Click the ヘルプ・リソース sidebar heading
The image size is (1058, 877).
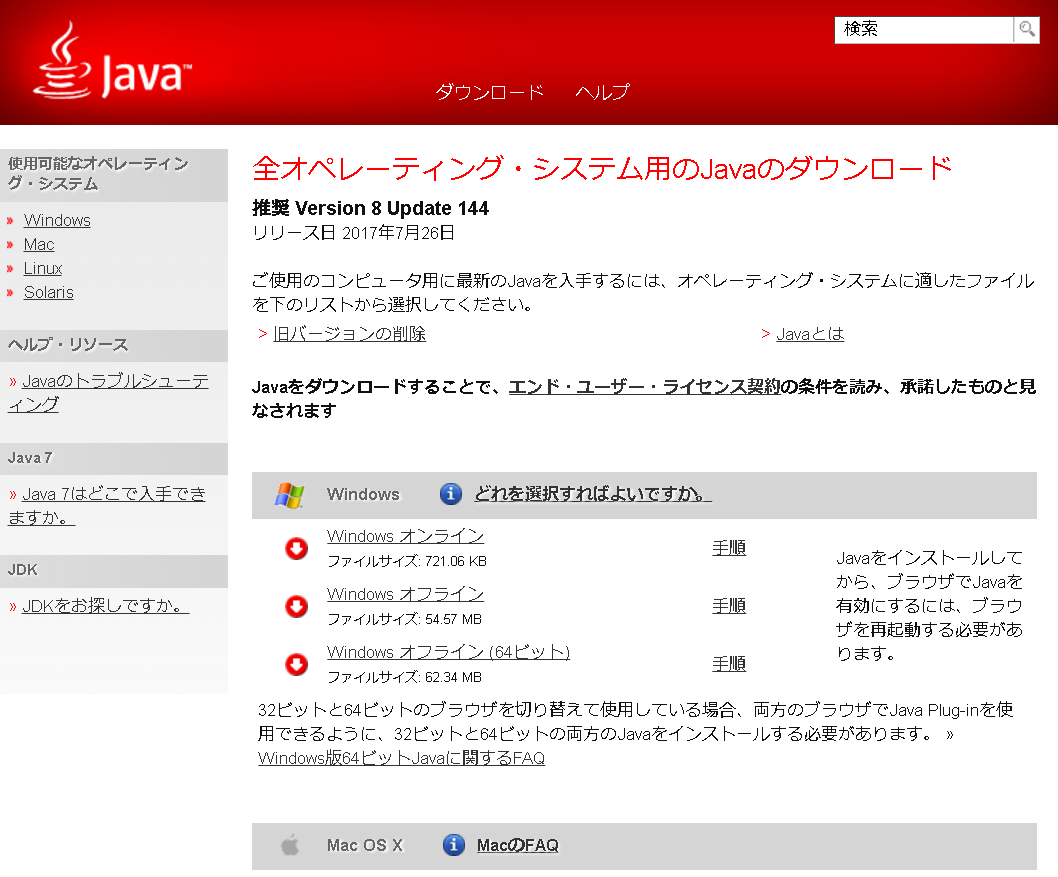[x=68, y=345]
